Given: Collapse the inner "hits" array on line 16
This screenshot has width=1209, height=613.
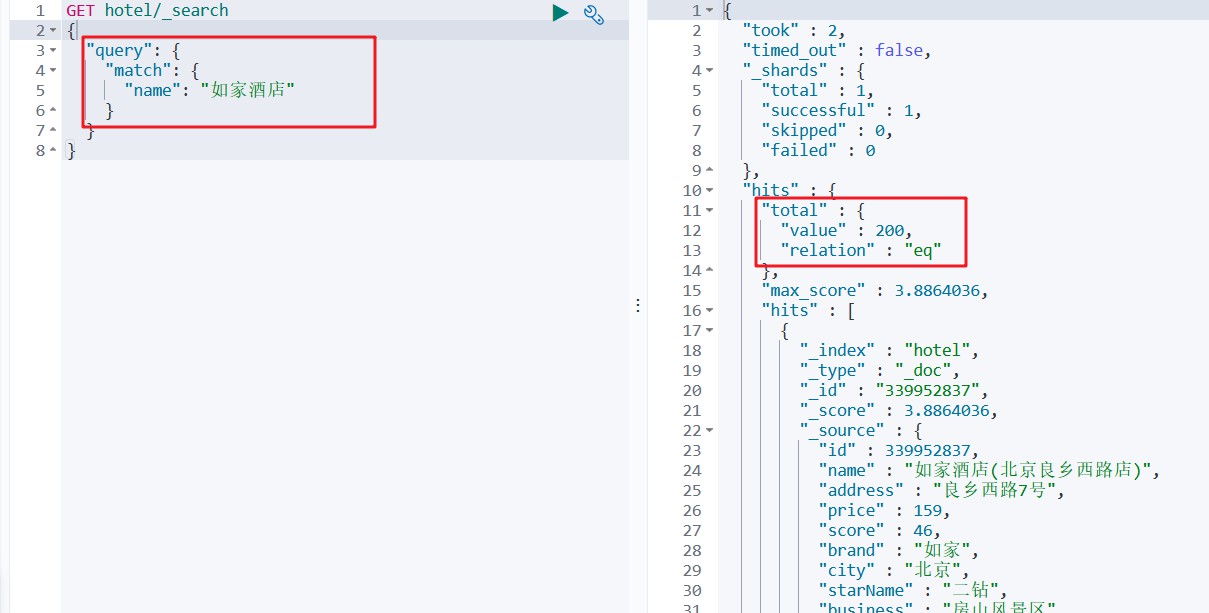Looking at the screenshot, I should click(x=709, y=310).
